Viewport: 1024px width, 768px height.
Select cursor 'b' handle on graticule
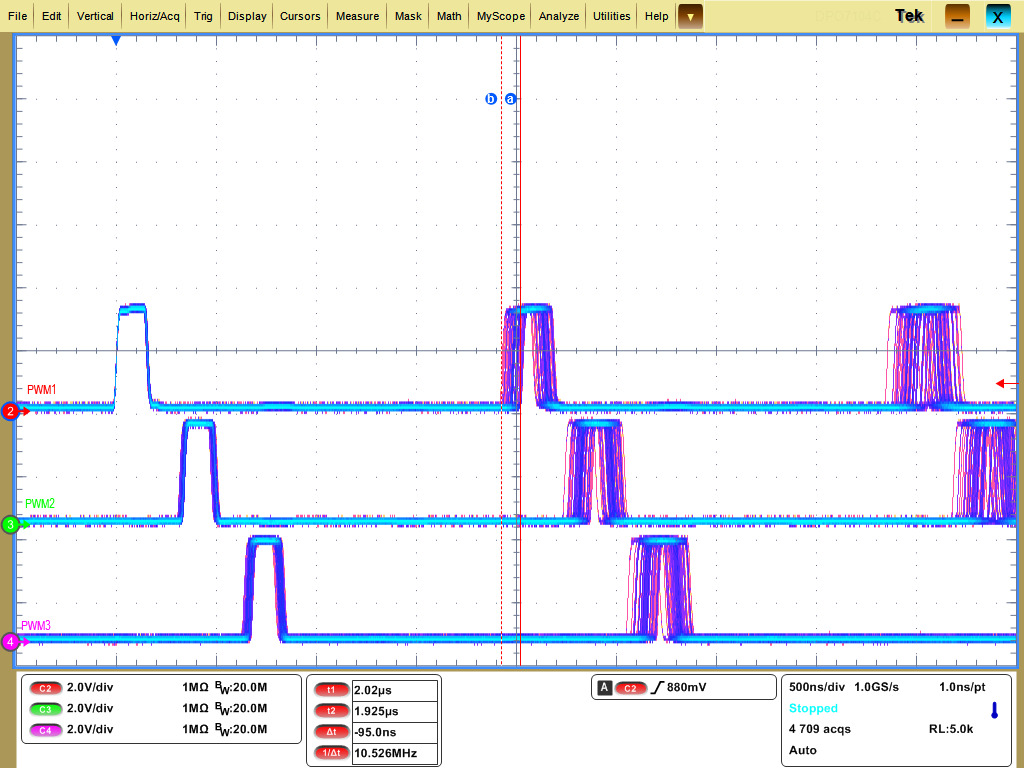pyautogui.click(x=491, y=99)
